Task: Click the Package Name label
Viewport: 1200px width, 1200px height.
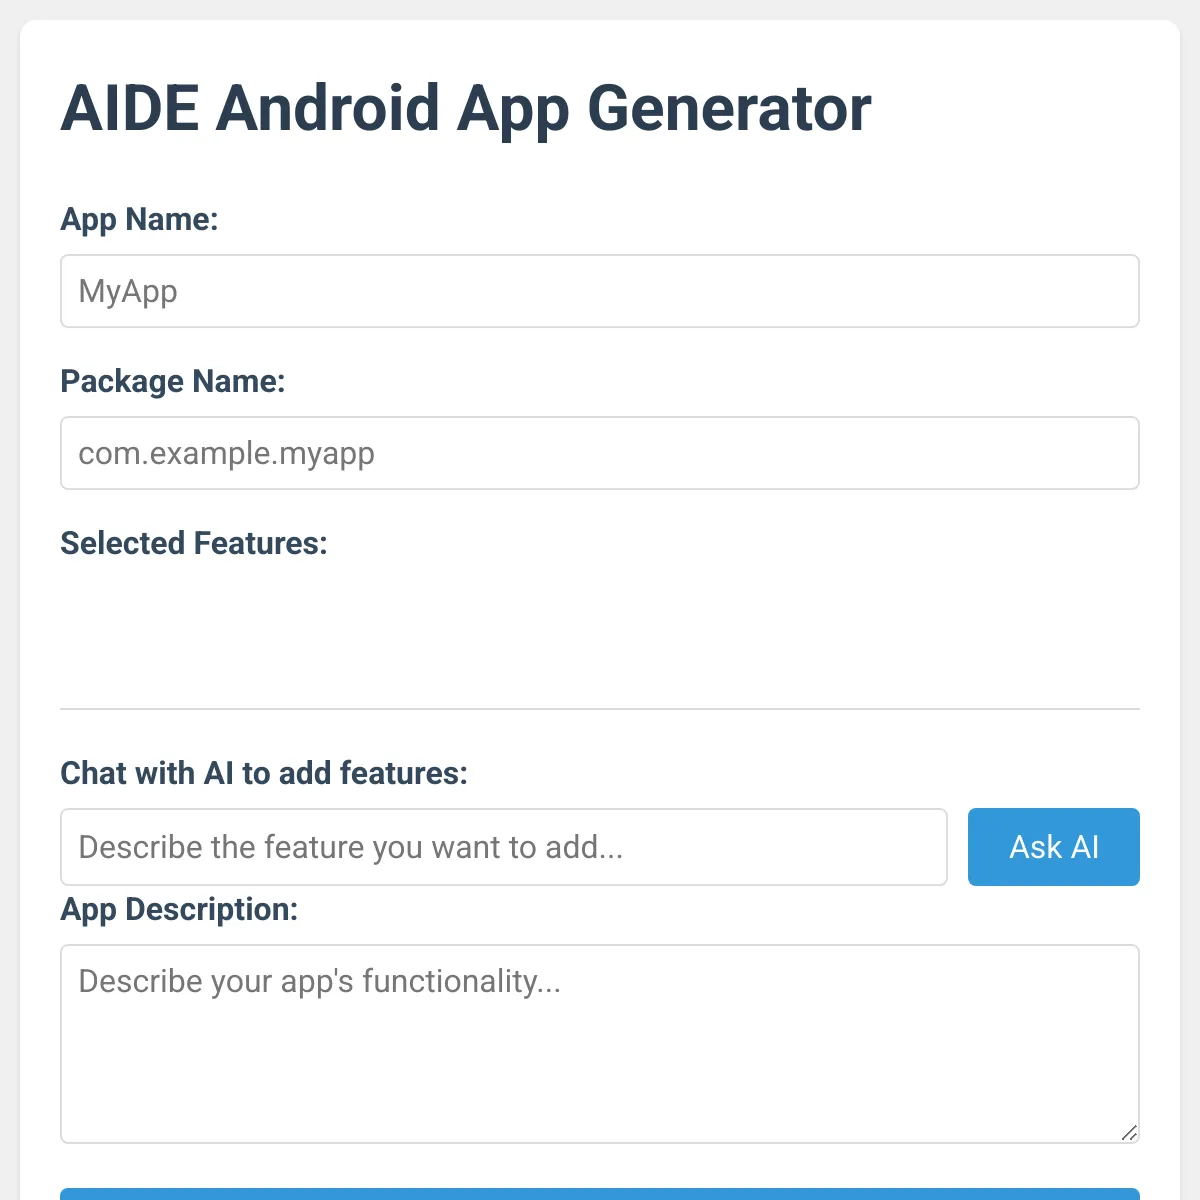Action: (x=173, y=381)
